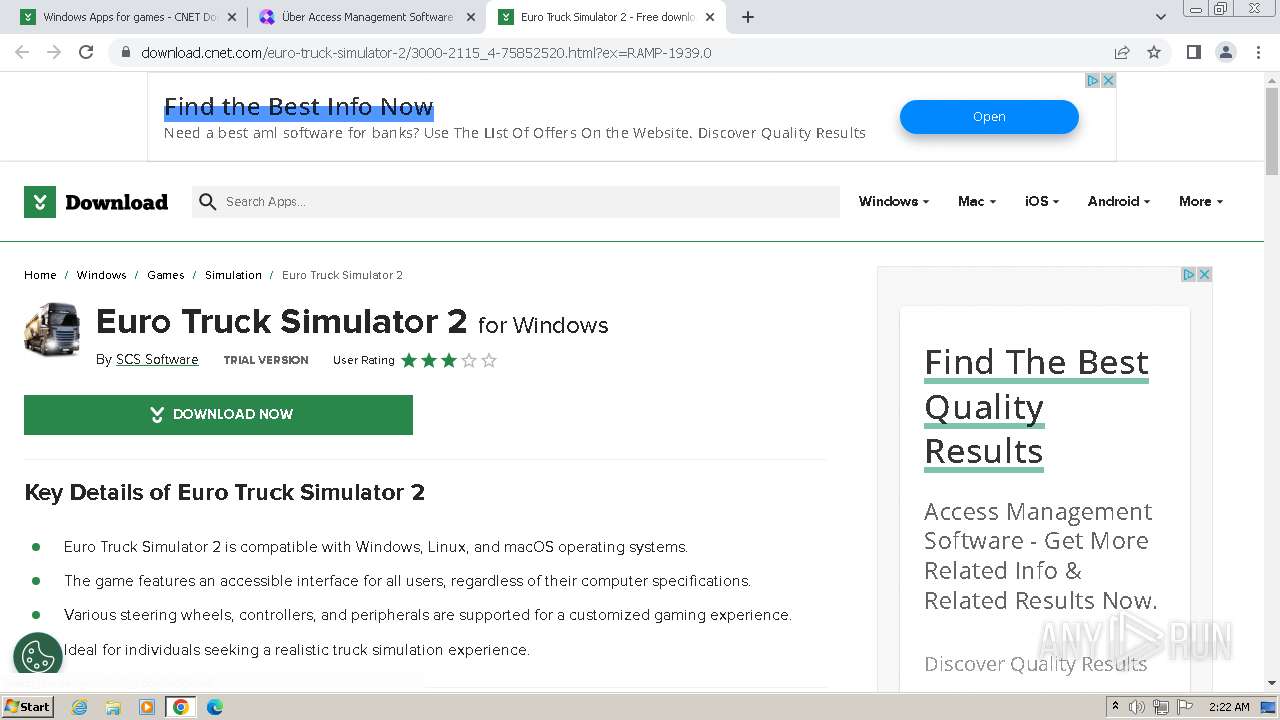Open the Windows Start menu

[x=27, y=707]
